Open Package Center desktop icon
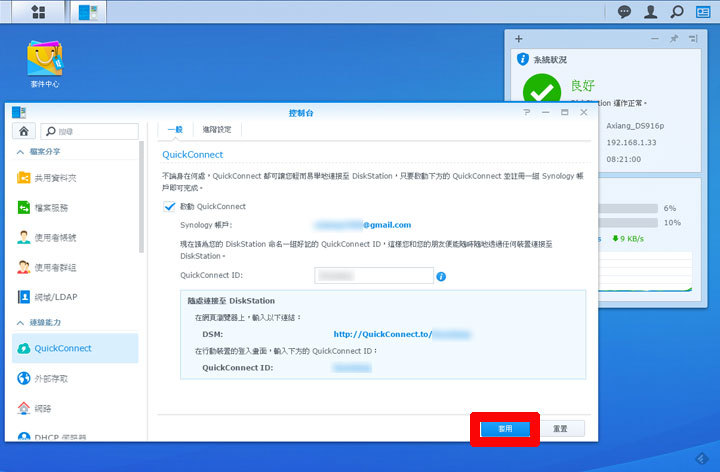The height and width of the screenshot is (472, 720). coord(45,64)
